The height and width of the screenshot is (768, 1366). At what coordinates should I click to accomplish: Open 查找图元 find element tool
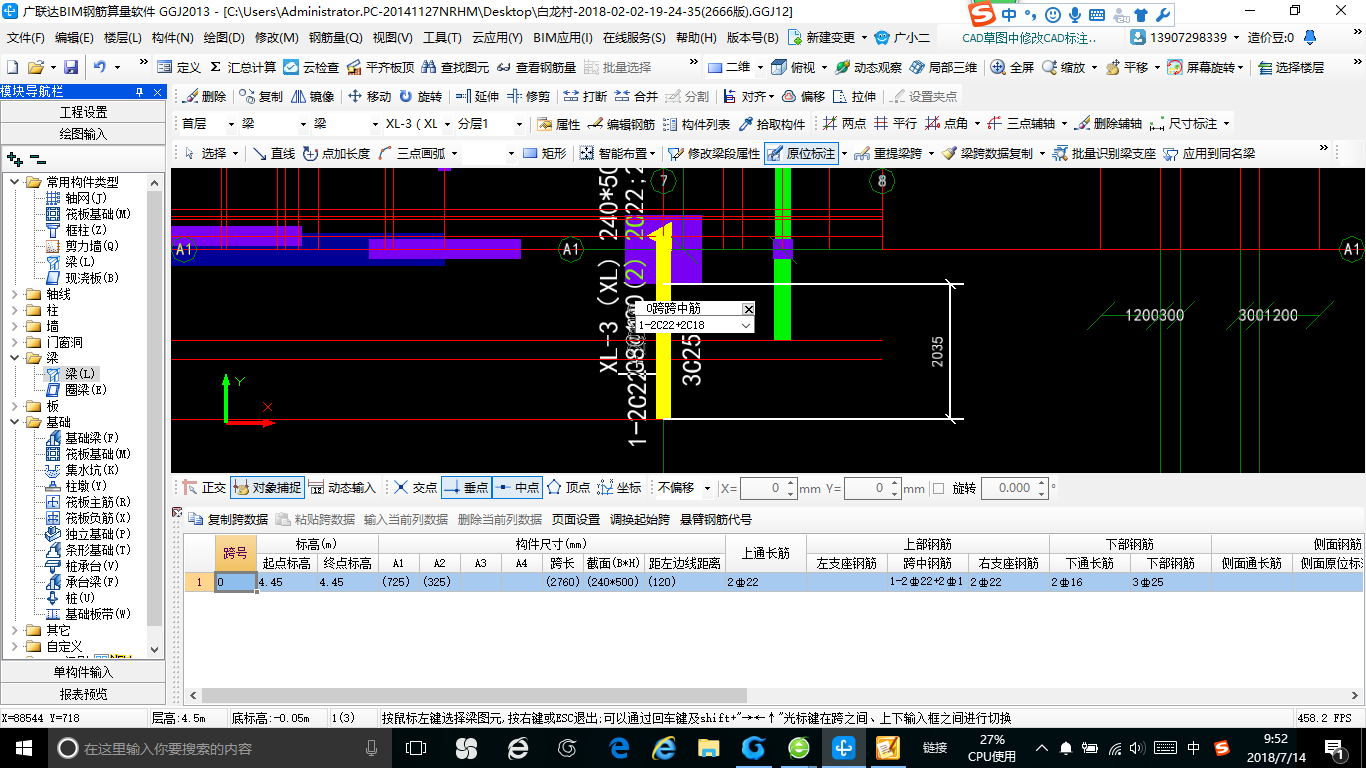456,67
